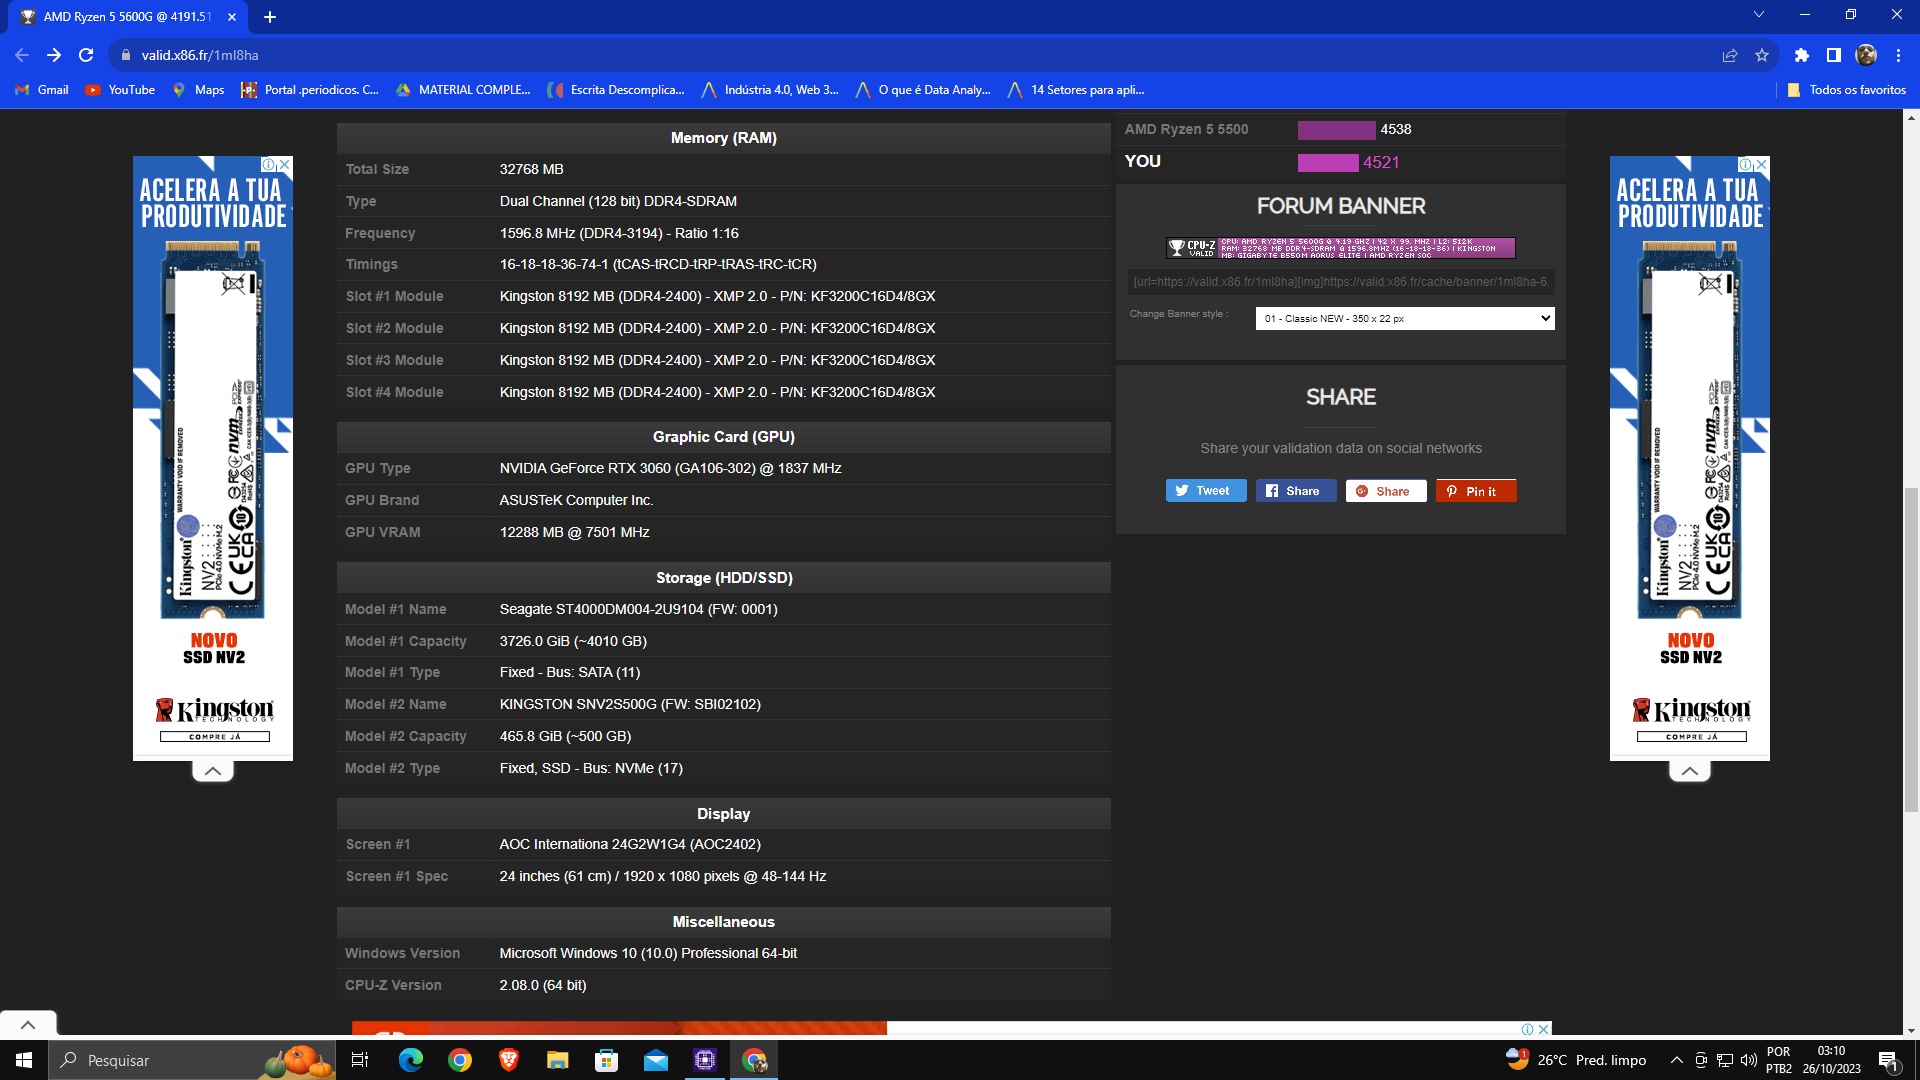Viewport: 1920px width, 1080px height.
Task: Share this page from the address bar
Action: (x=1730, y=55)
